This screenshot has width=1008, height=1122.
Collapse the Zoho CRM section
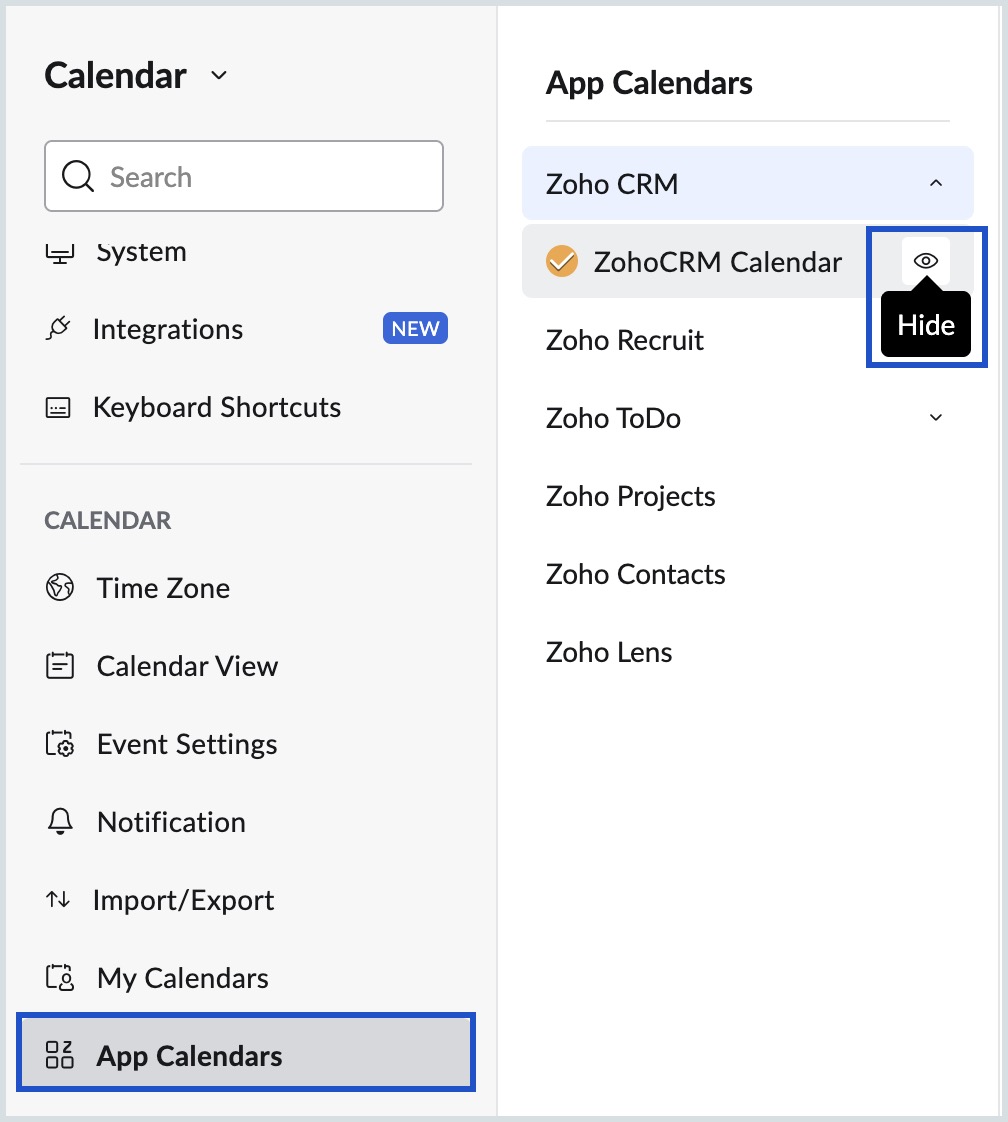click(x=936, y=184)
